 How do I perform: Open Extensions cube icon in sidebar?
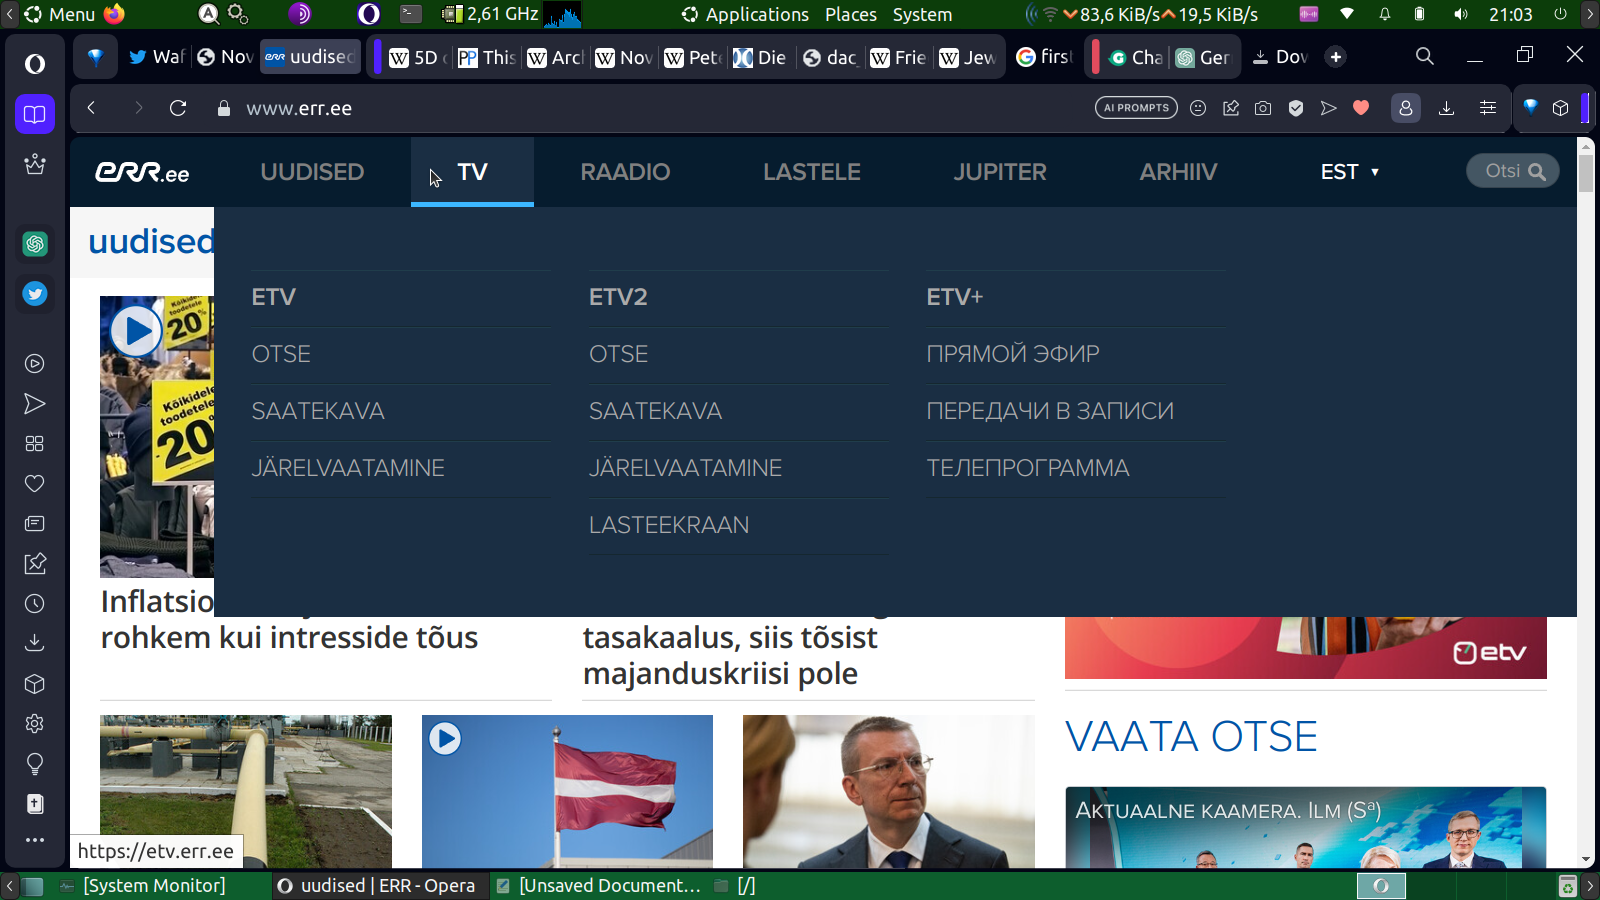35,684
